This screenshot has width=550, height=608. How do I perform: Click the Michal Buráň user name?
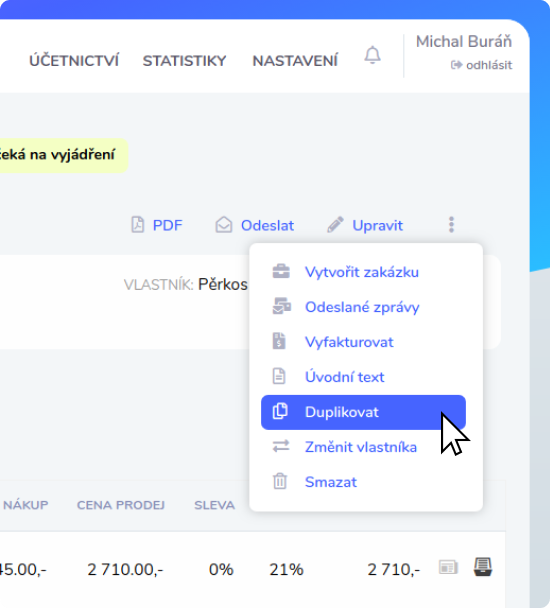pos(464,41)
